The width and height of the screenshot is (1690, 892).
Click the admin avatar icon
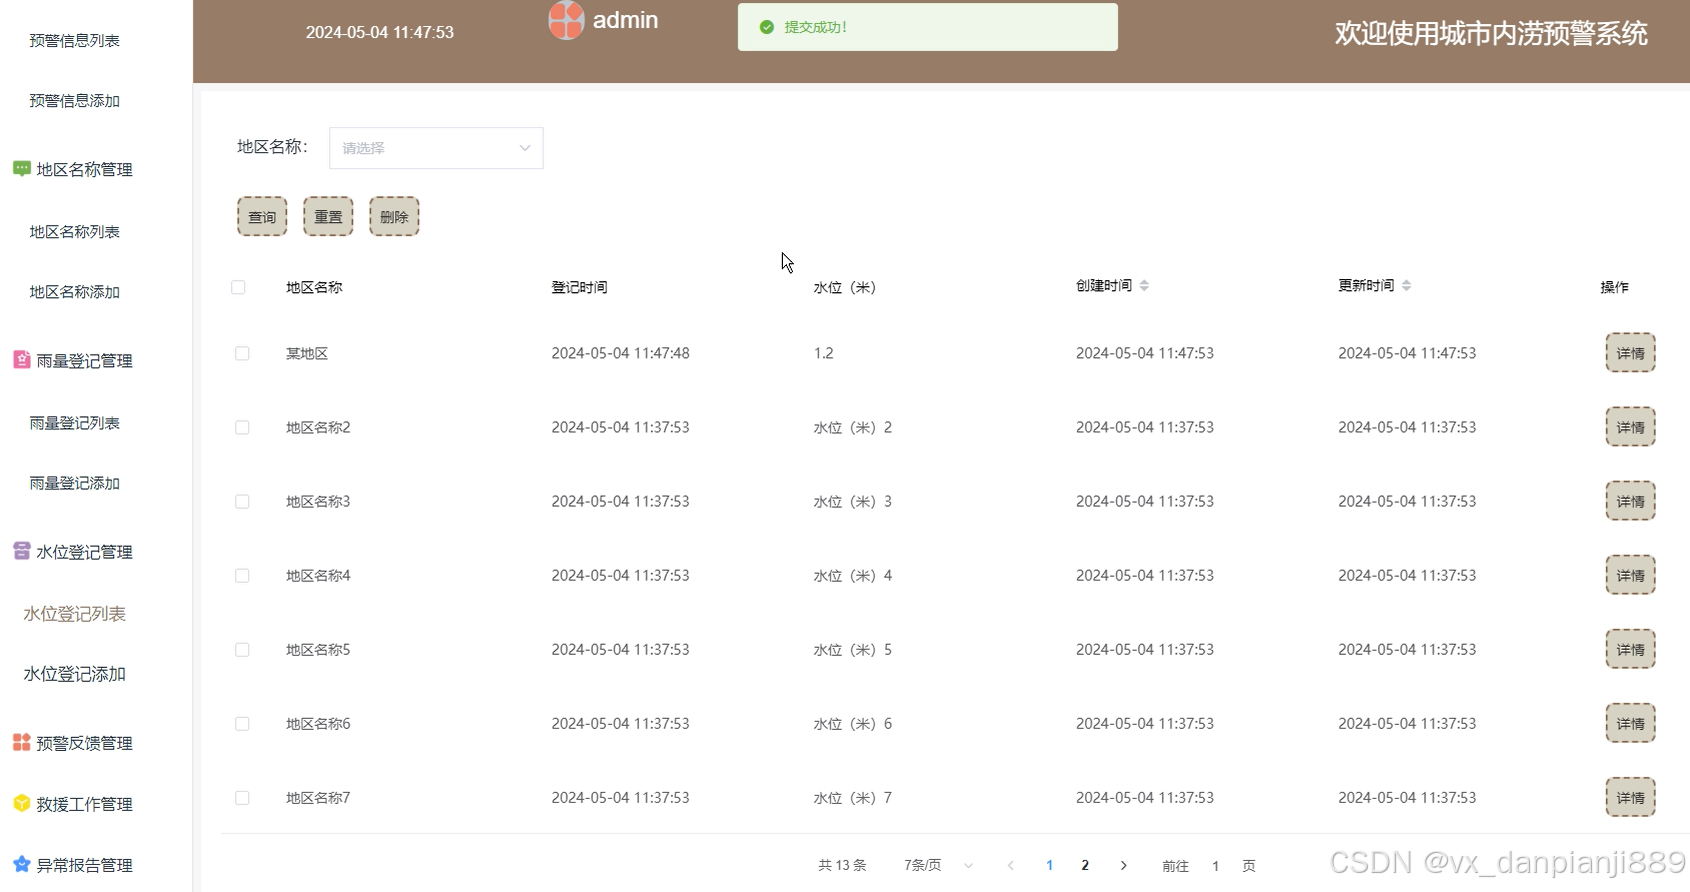[x=566, y=20]
